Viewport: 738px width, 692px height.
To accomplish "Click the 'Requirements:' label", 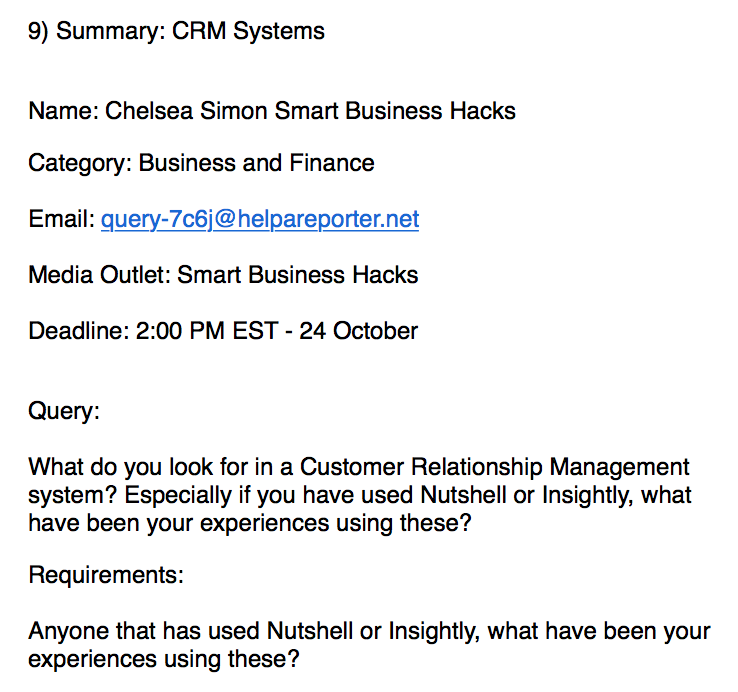I will click(106, 575).
